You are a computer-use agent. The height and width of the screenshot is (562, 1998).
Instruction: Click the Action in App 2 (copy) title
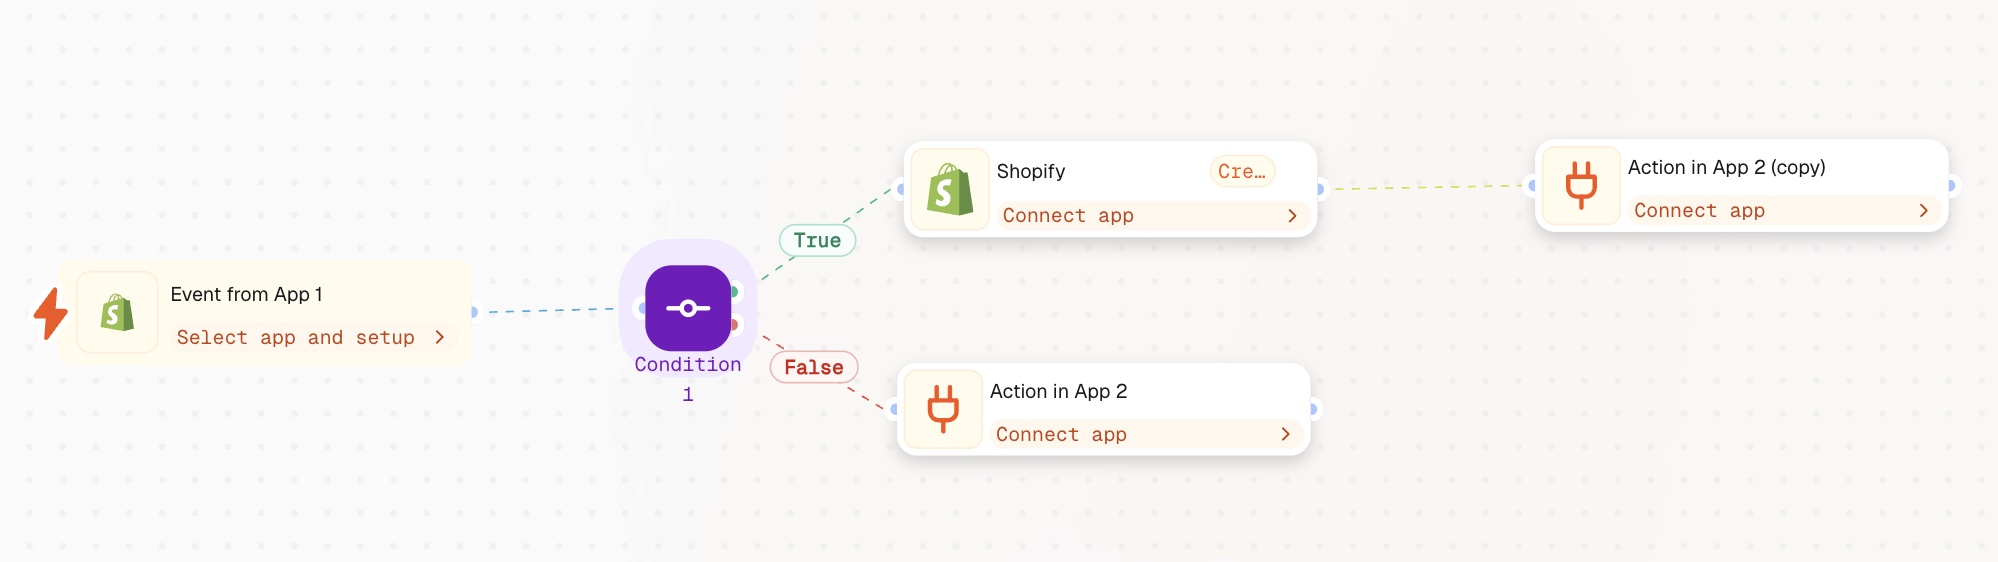tap(1727, 167)
